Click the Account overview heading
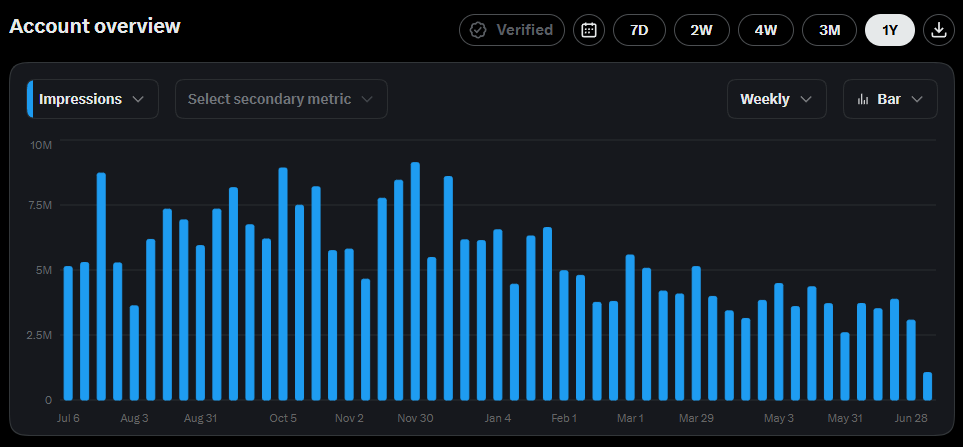 [95, 26]
